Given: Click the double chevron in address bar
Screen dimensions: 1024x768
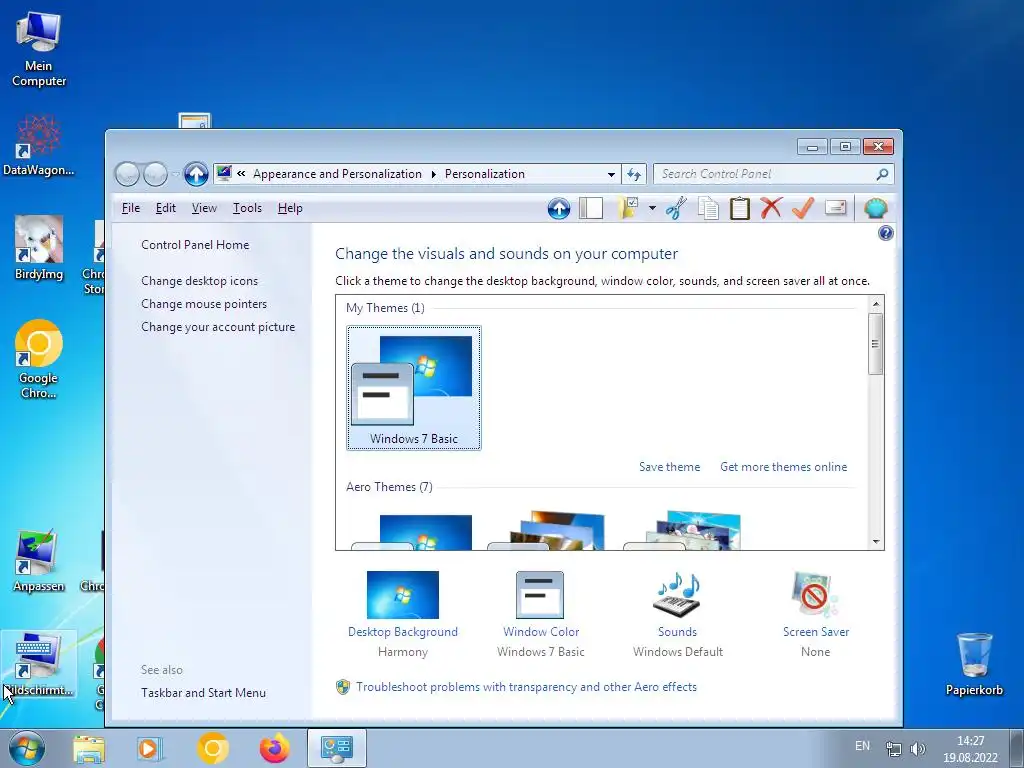Looking at the screenshot, I should coord(241,174).
